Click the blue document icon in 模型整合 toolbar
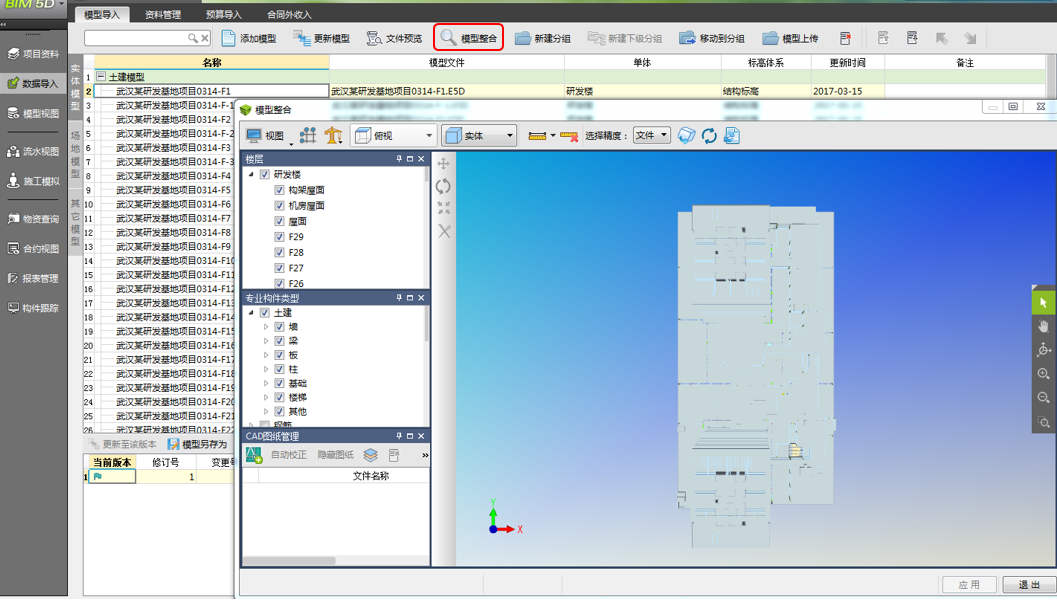The height and width of the screenshot is (602, 1057). pos(732,136)
